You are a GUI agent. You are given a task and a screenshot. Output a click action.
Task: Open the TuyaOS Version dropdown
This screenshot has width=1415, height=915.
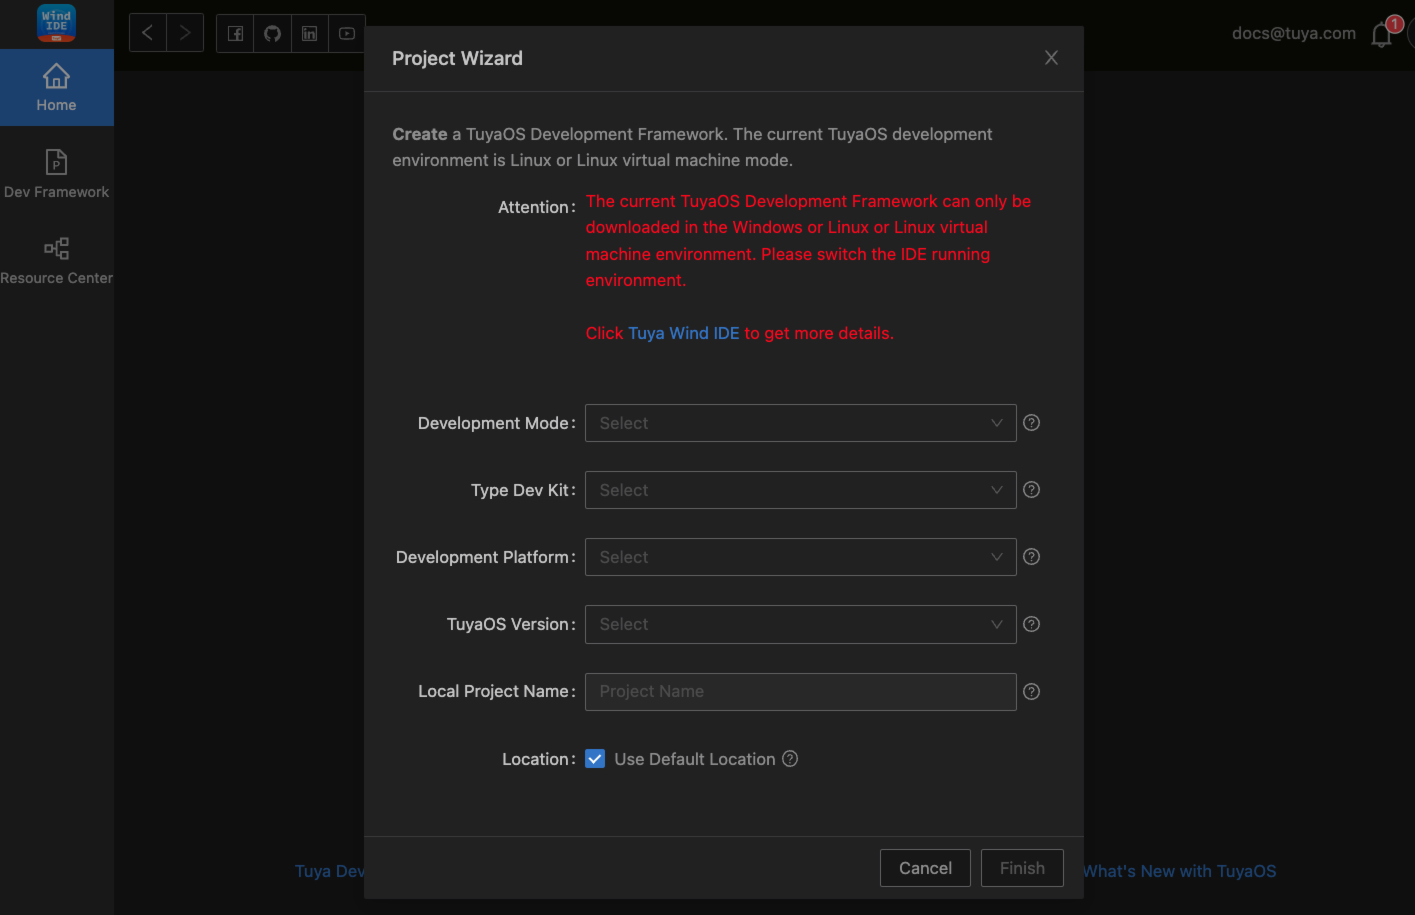[x=801, y=624]
